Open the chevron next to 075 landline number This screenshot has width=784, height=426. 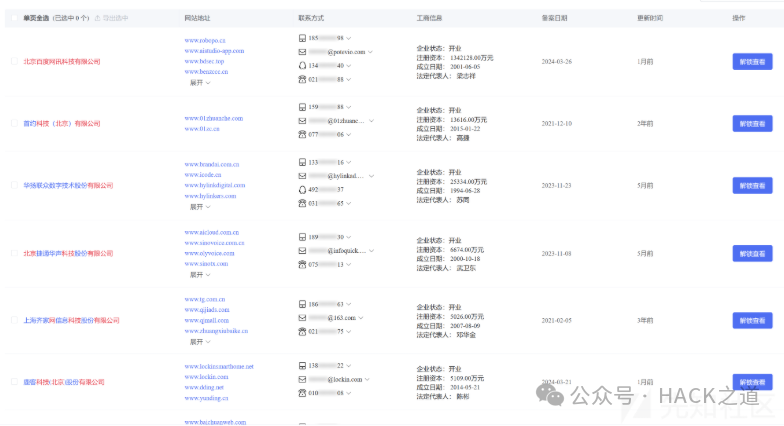point(348,264)
